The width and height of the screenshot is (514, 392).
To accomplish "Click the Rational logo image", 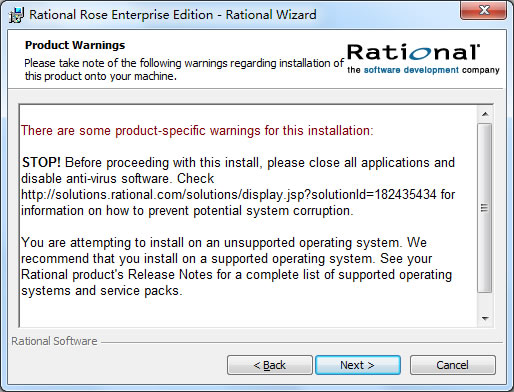I will click(413, 52).
